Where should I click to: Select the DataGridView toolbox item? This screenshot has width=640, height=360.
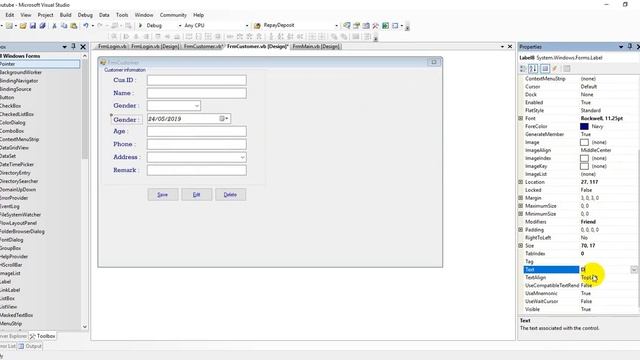coord(15,148)
